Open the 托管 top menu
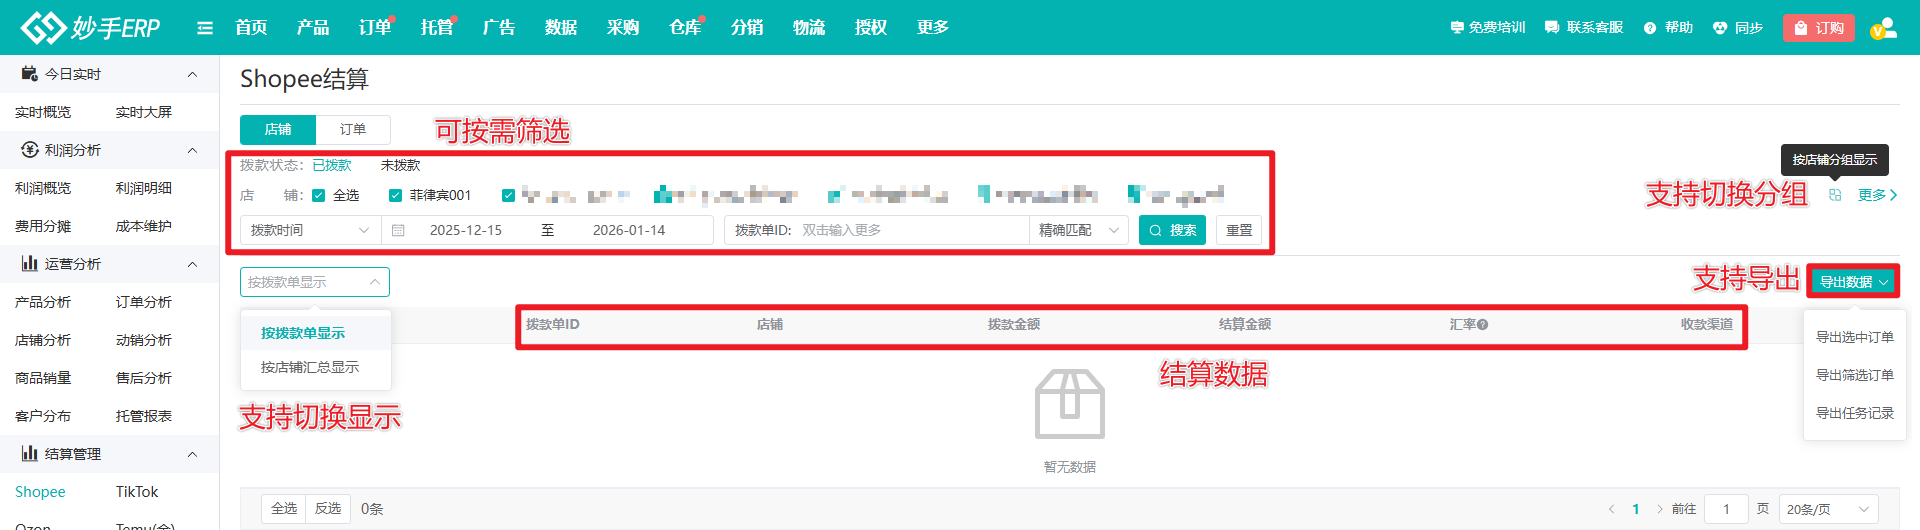The image size is (1920, 530). point(437,27)
